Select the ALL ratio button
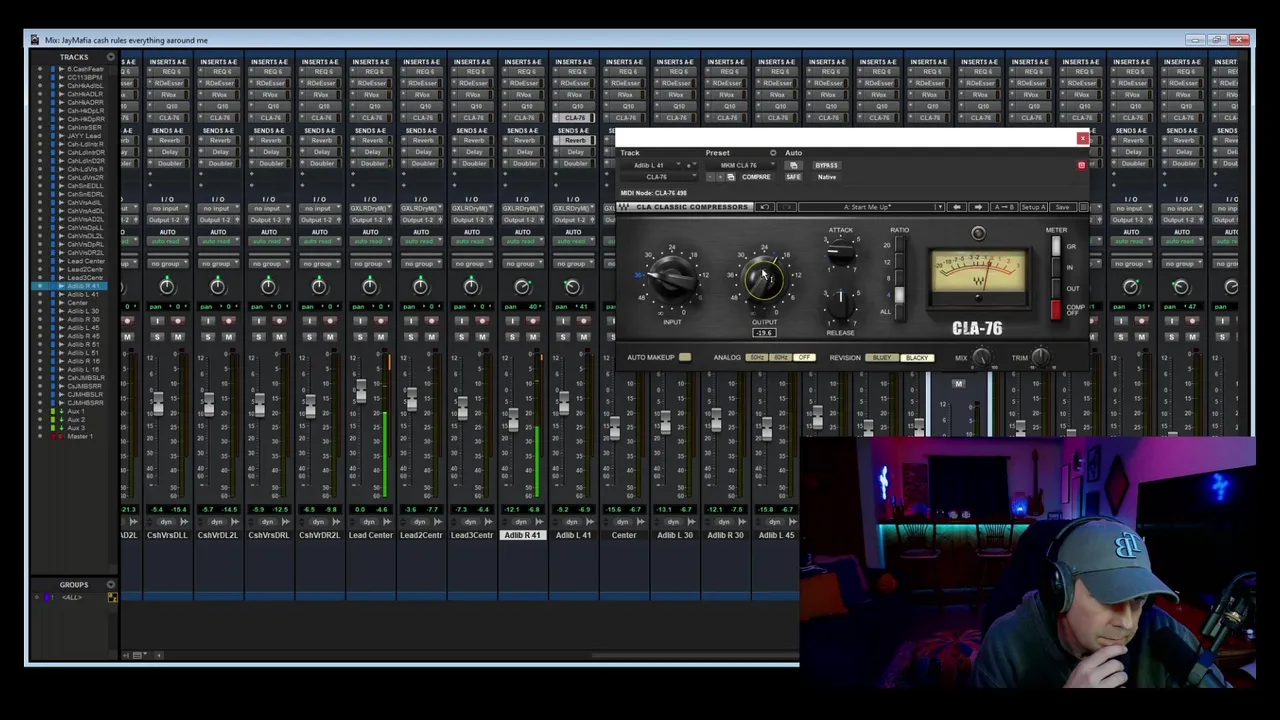Viewport: 1280px width, 720px height. [x=900, y=312]
